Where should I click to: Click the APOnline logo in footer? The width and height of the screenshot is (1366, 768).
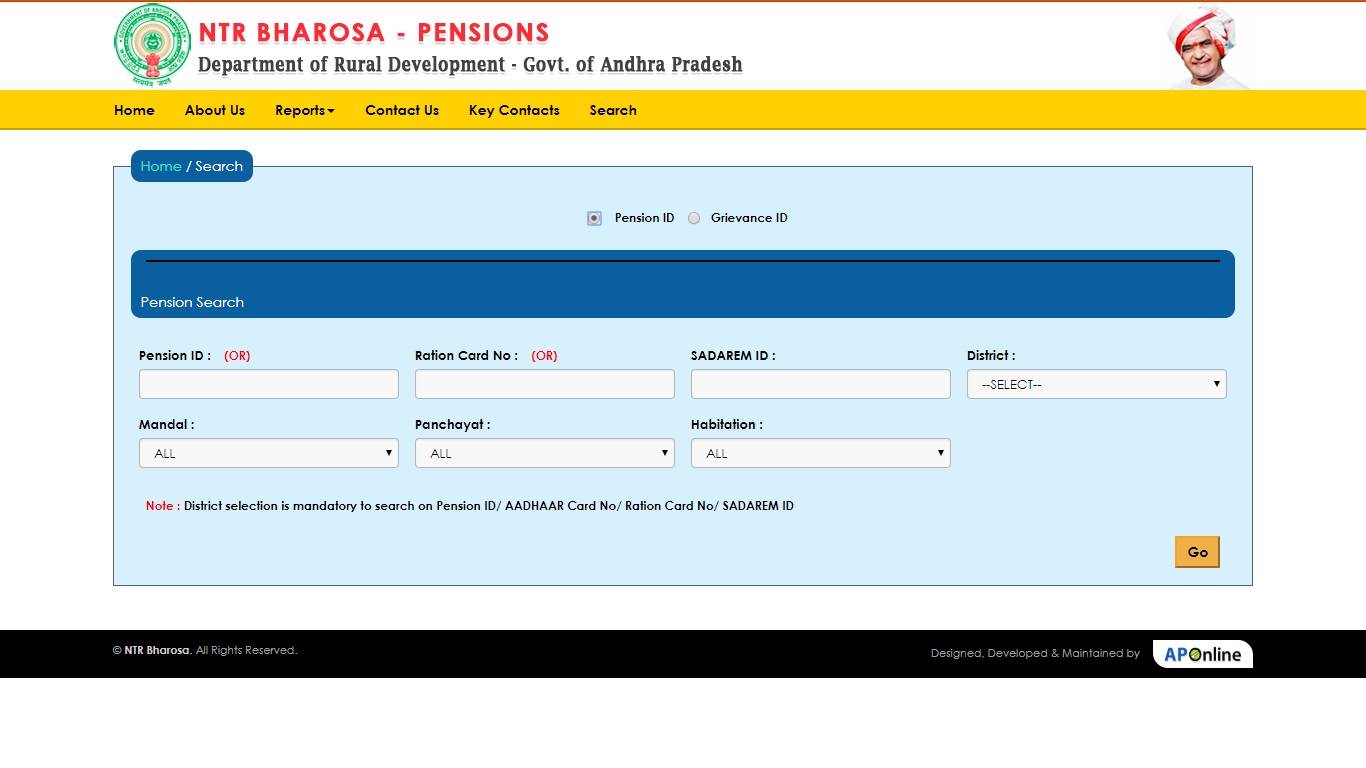[x=1202, y=653]
